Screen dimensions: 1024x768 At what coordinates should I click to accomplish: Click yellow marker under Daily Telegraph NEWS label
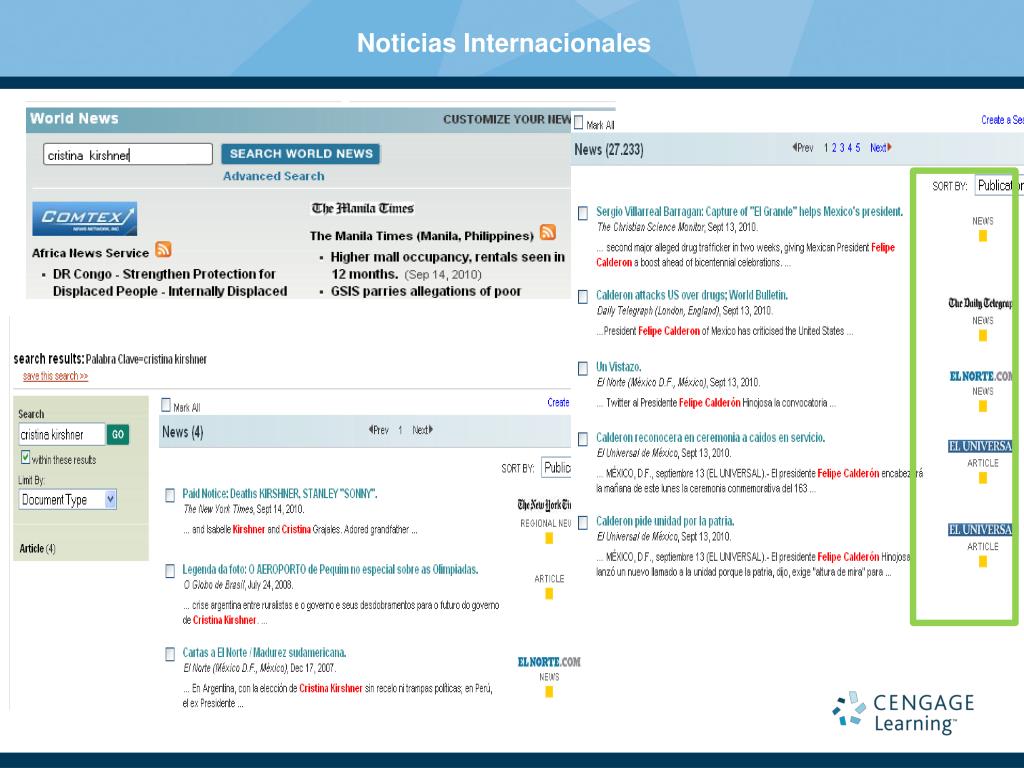click(982, 336)
